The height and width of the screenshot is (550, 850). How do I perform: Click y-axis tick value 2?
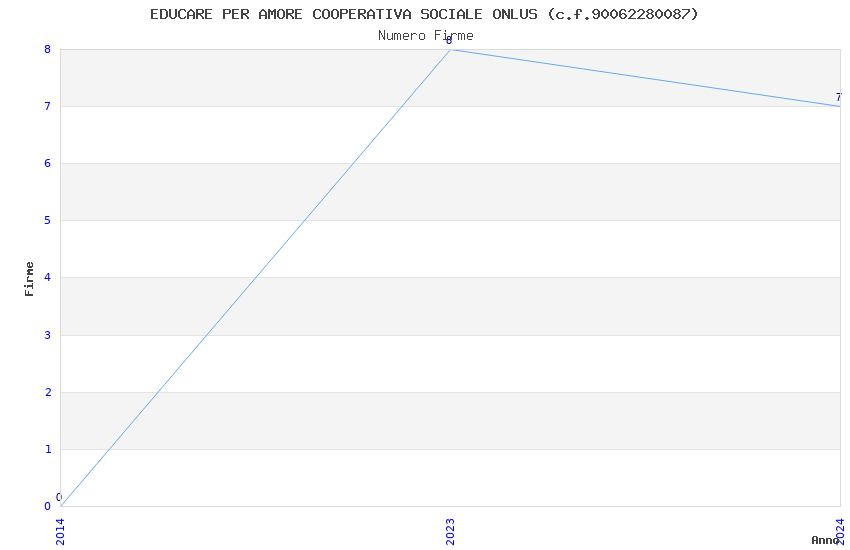coord(48,392)
